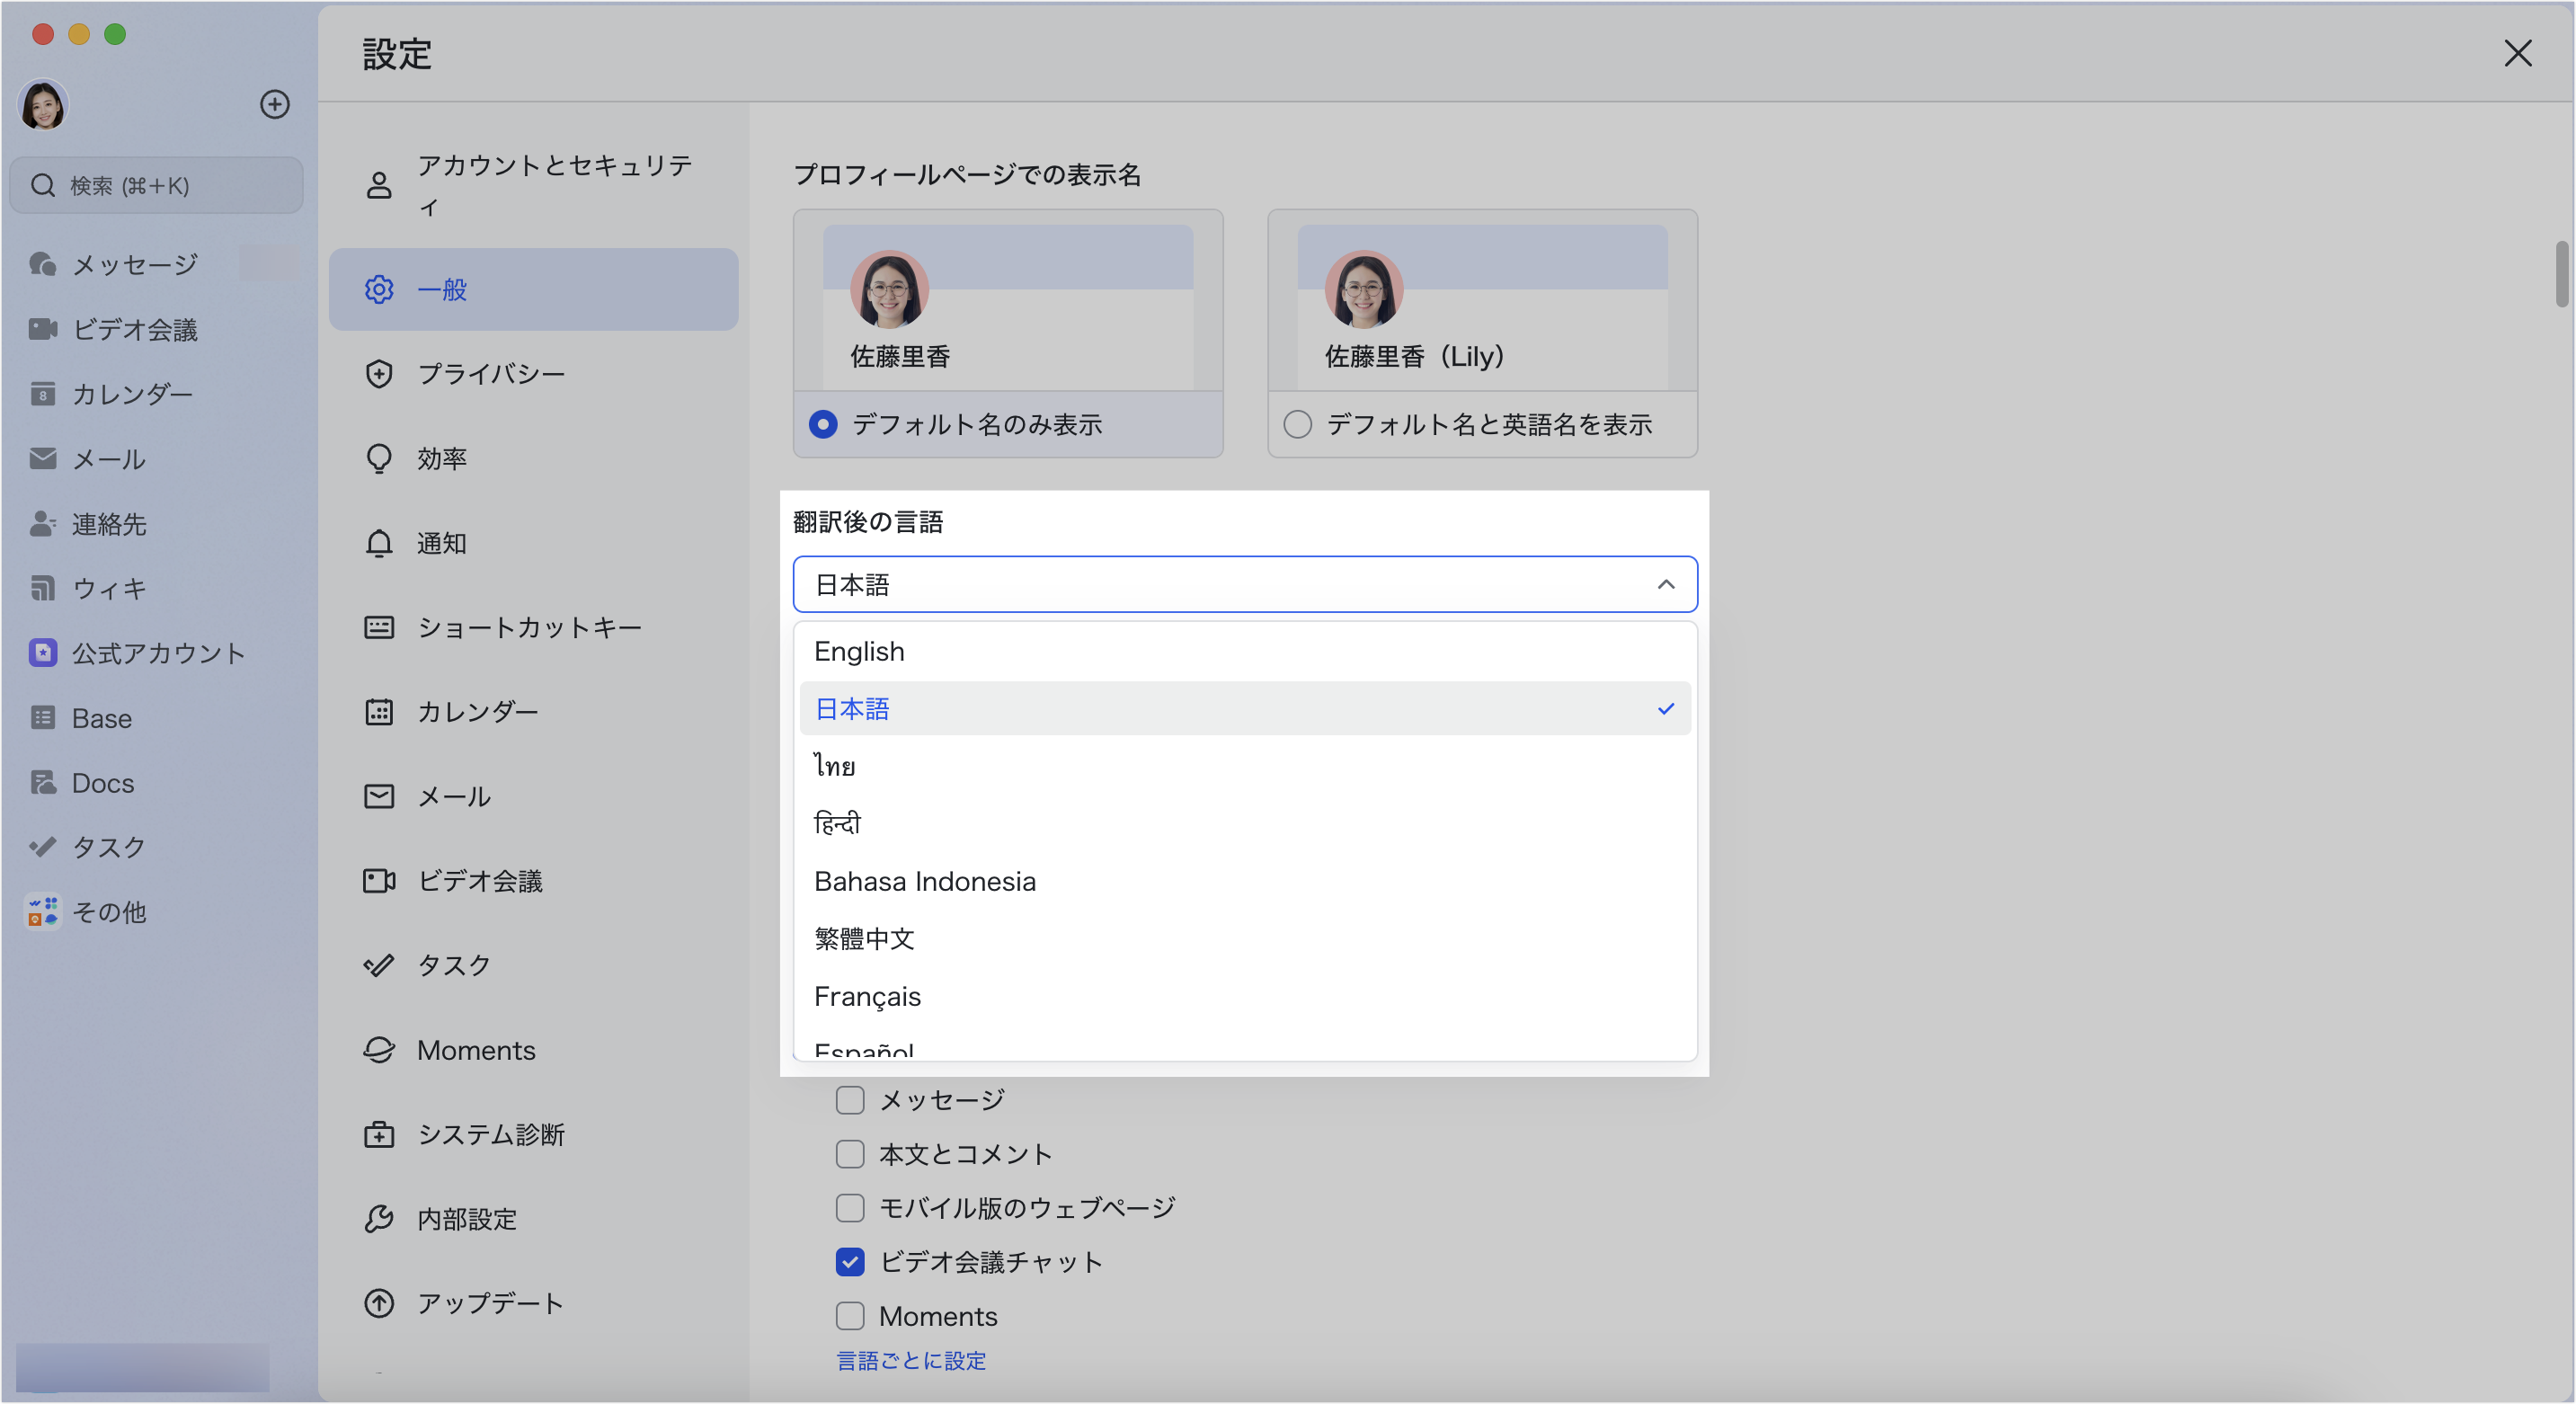
Task: Click the 言語ごとに設定 link
Action: click(910, 1360)
